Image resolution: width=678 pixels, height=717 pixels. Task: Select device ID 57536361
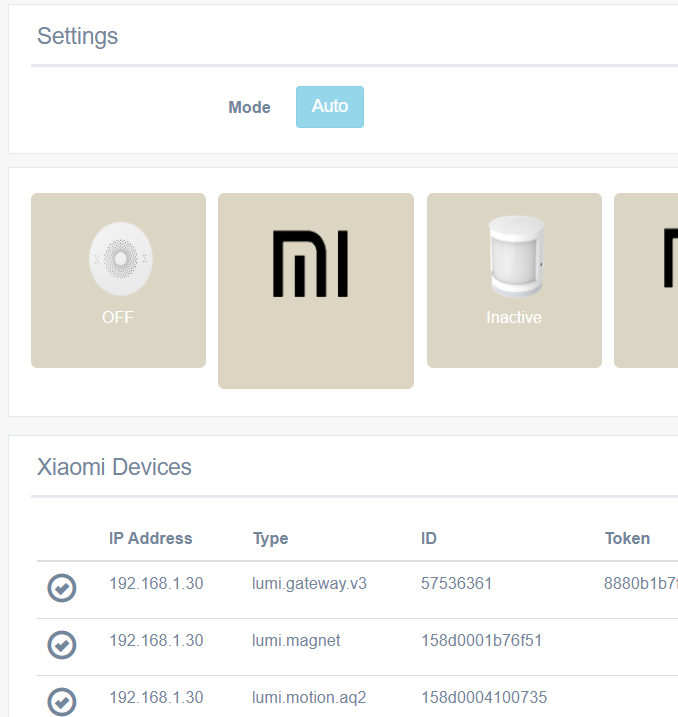456,583
